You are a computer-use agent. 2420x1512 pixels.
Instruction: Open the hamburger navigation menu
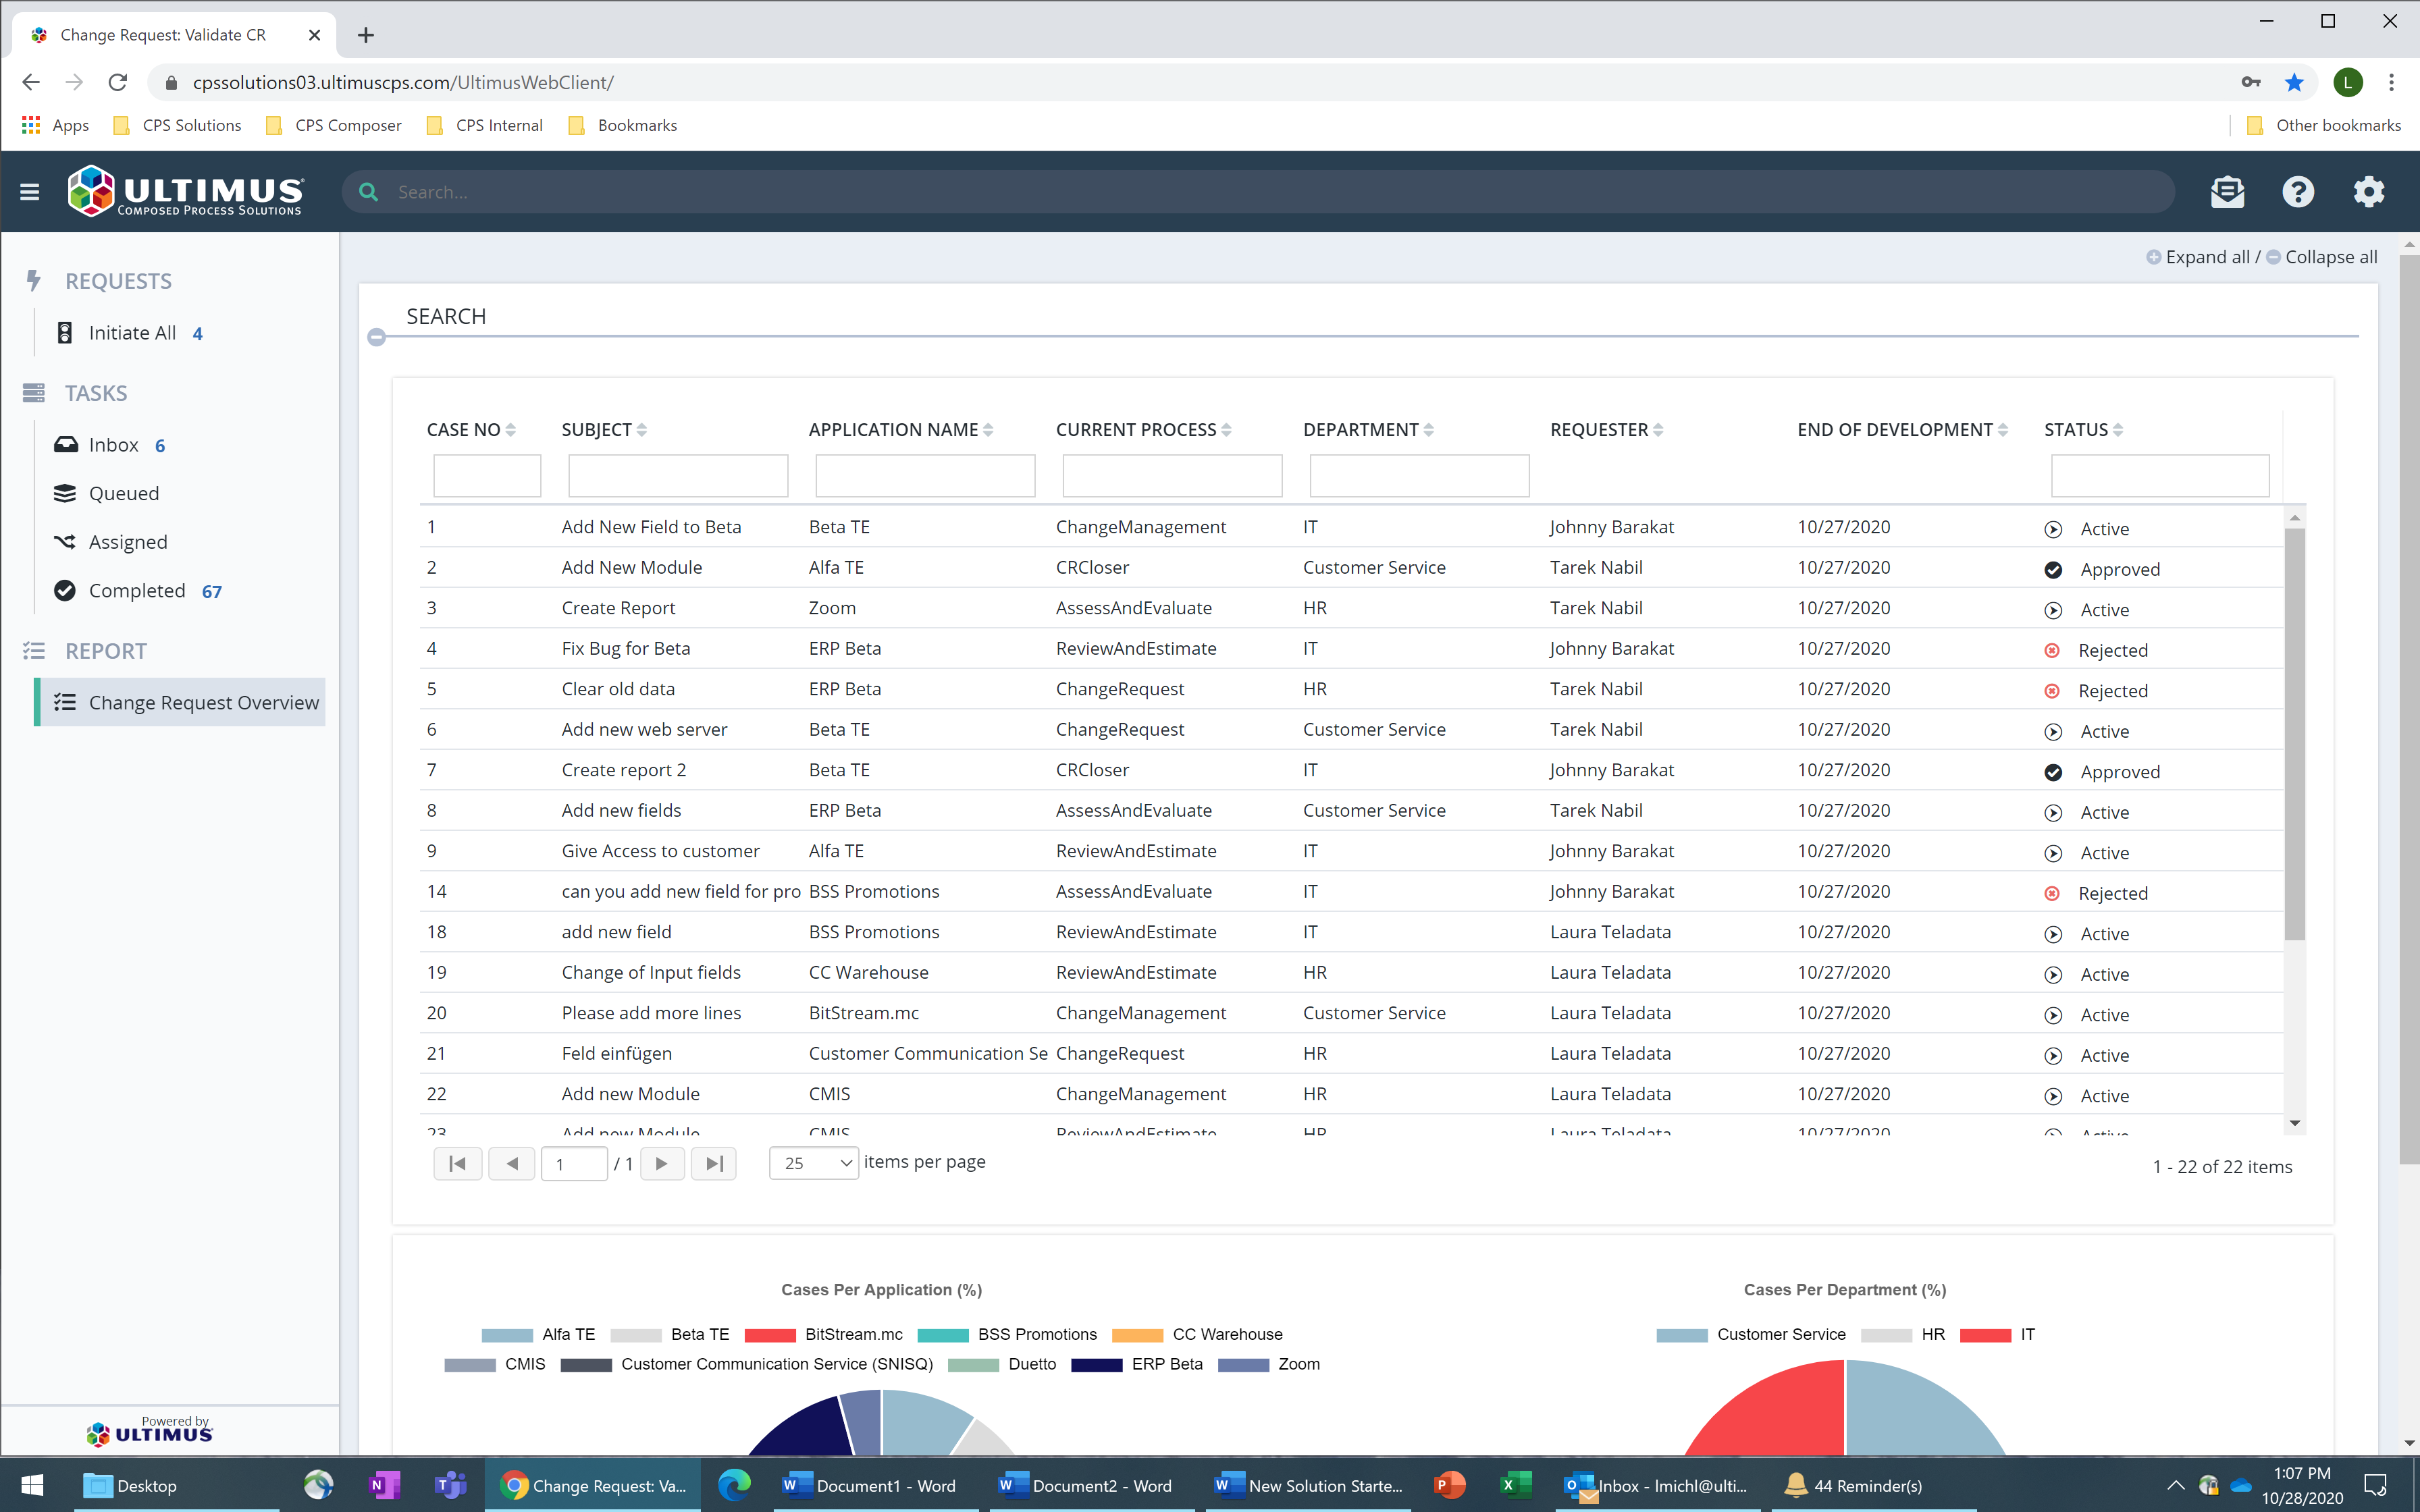pyautogui.click(x=29, y=191)
